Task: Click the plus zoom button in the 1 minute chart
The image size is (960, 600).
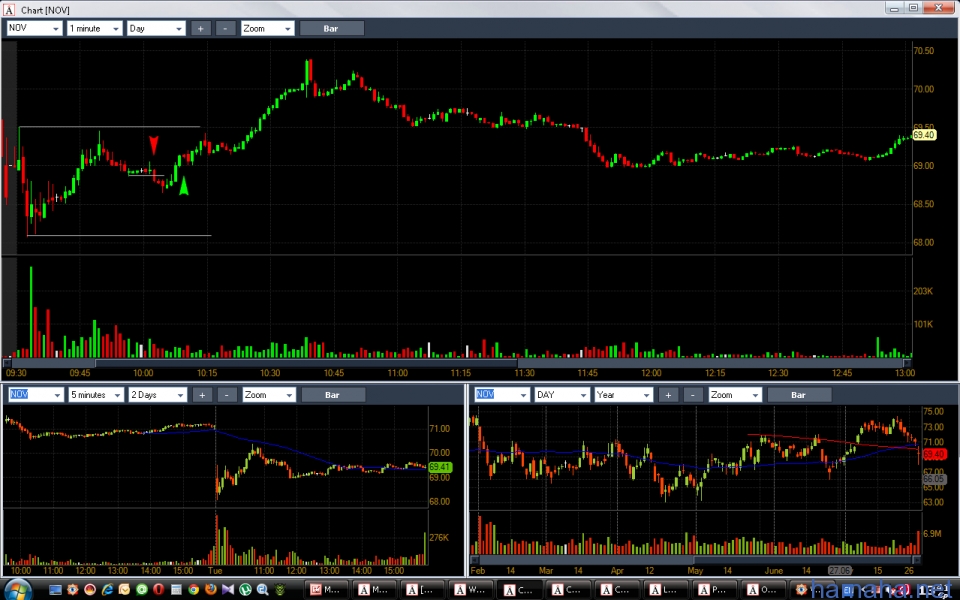Action: 200,29
